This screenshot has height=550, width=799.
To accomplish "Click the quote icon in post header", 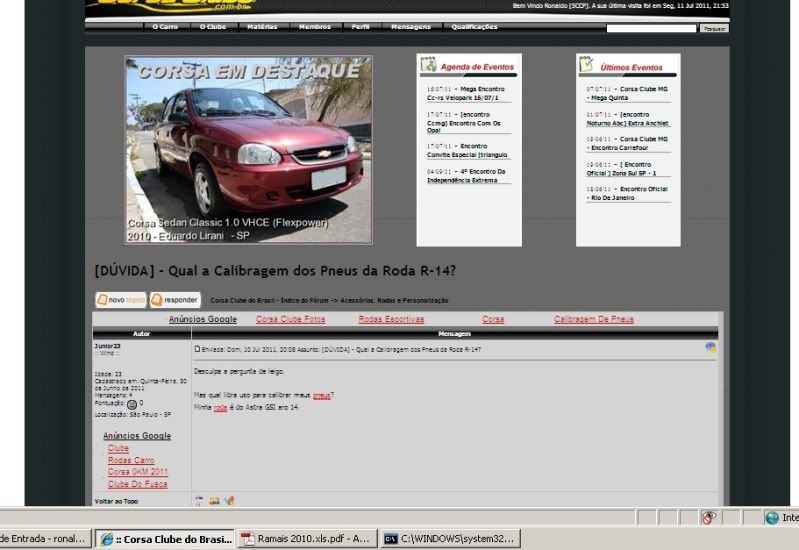I will coord(710,347).
